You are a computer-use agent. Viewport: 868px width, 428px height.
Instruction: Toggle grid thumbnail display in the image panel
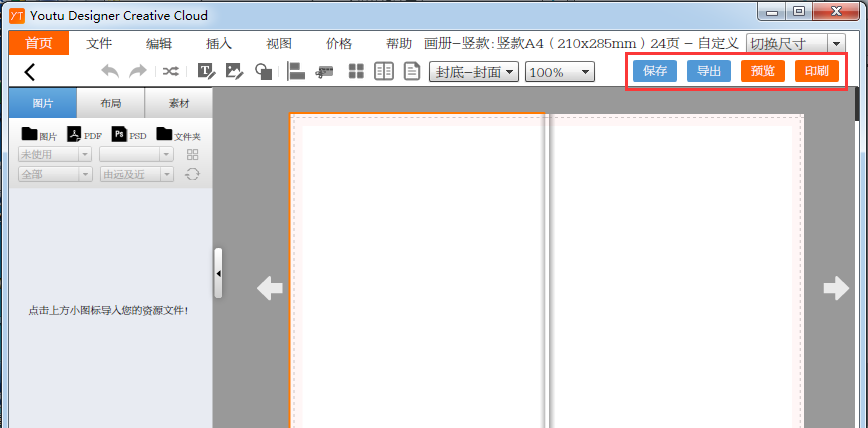click(x=192, y=154)
